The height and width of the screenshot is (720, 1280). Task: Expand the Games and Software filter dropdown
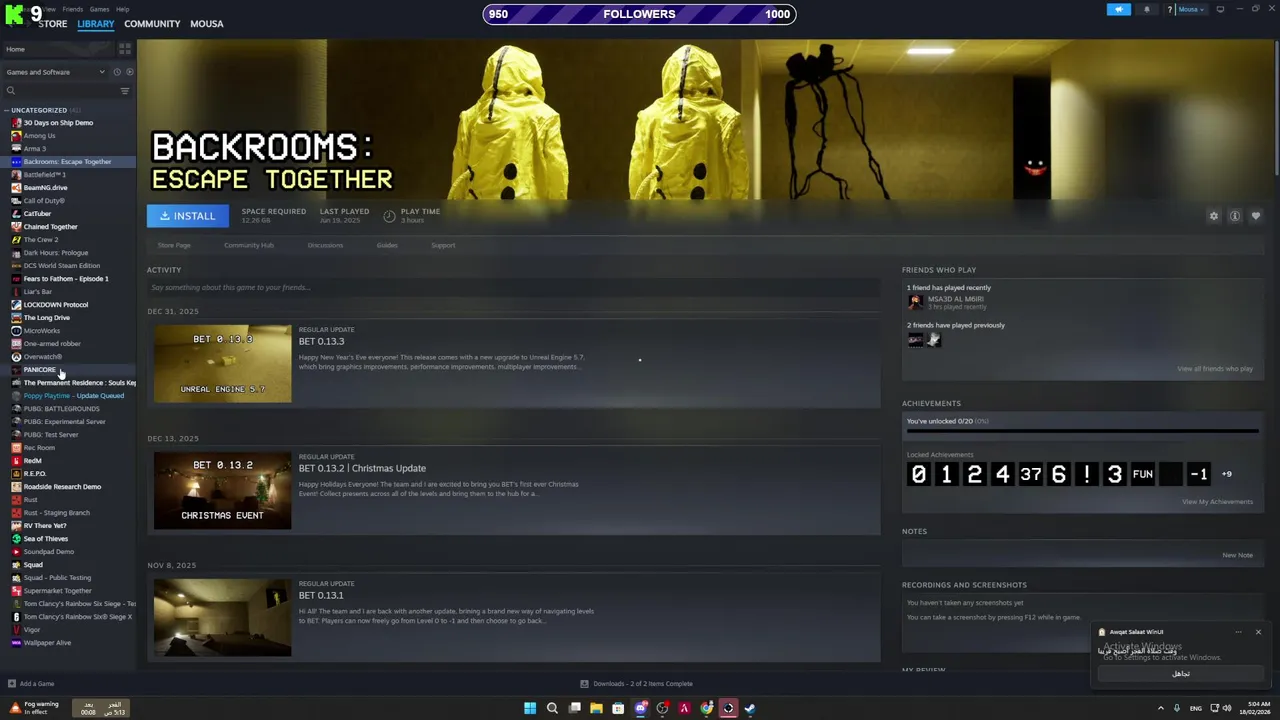click(x=55, y=72)
